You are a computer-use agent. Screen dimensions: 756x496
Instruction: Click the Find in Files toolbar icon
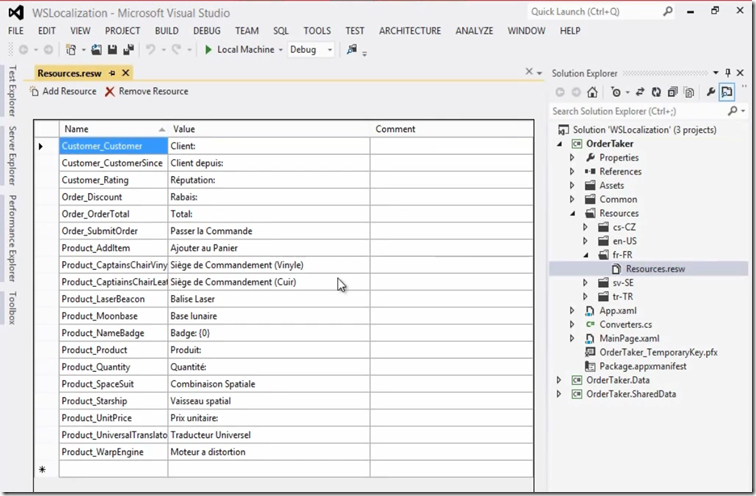coord(352,50)
